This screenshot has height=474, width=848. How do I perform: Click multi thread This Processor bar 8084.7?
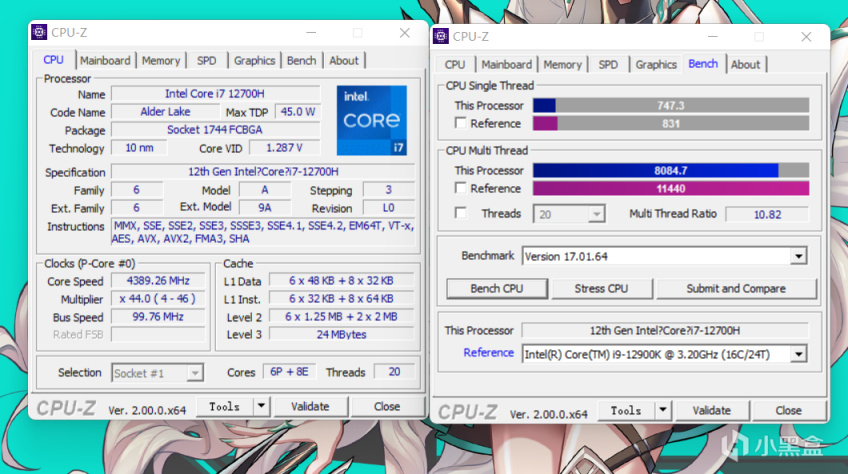(671, 170)
